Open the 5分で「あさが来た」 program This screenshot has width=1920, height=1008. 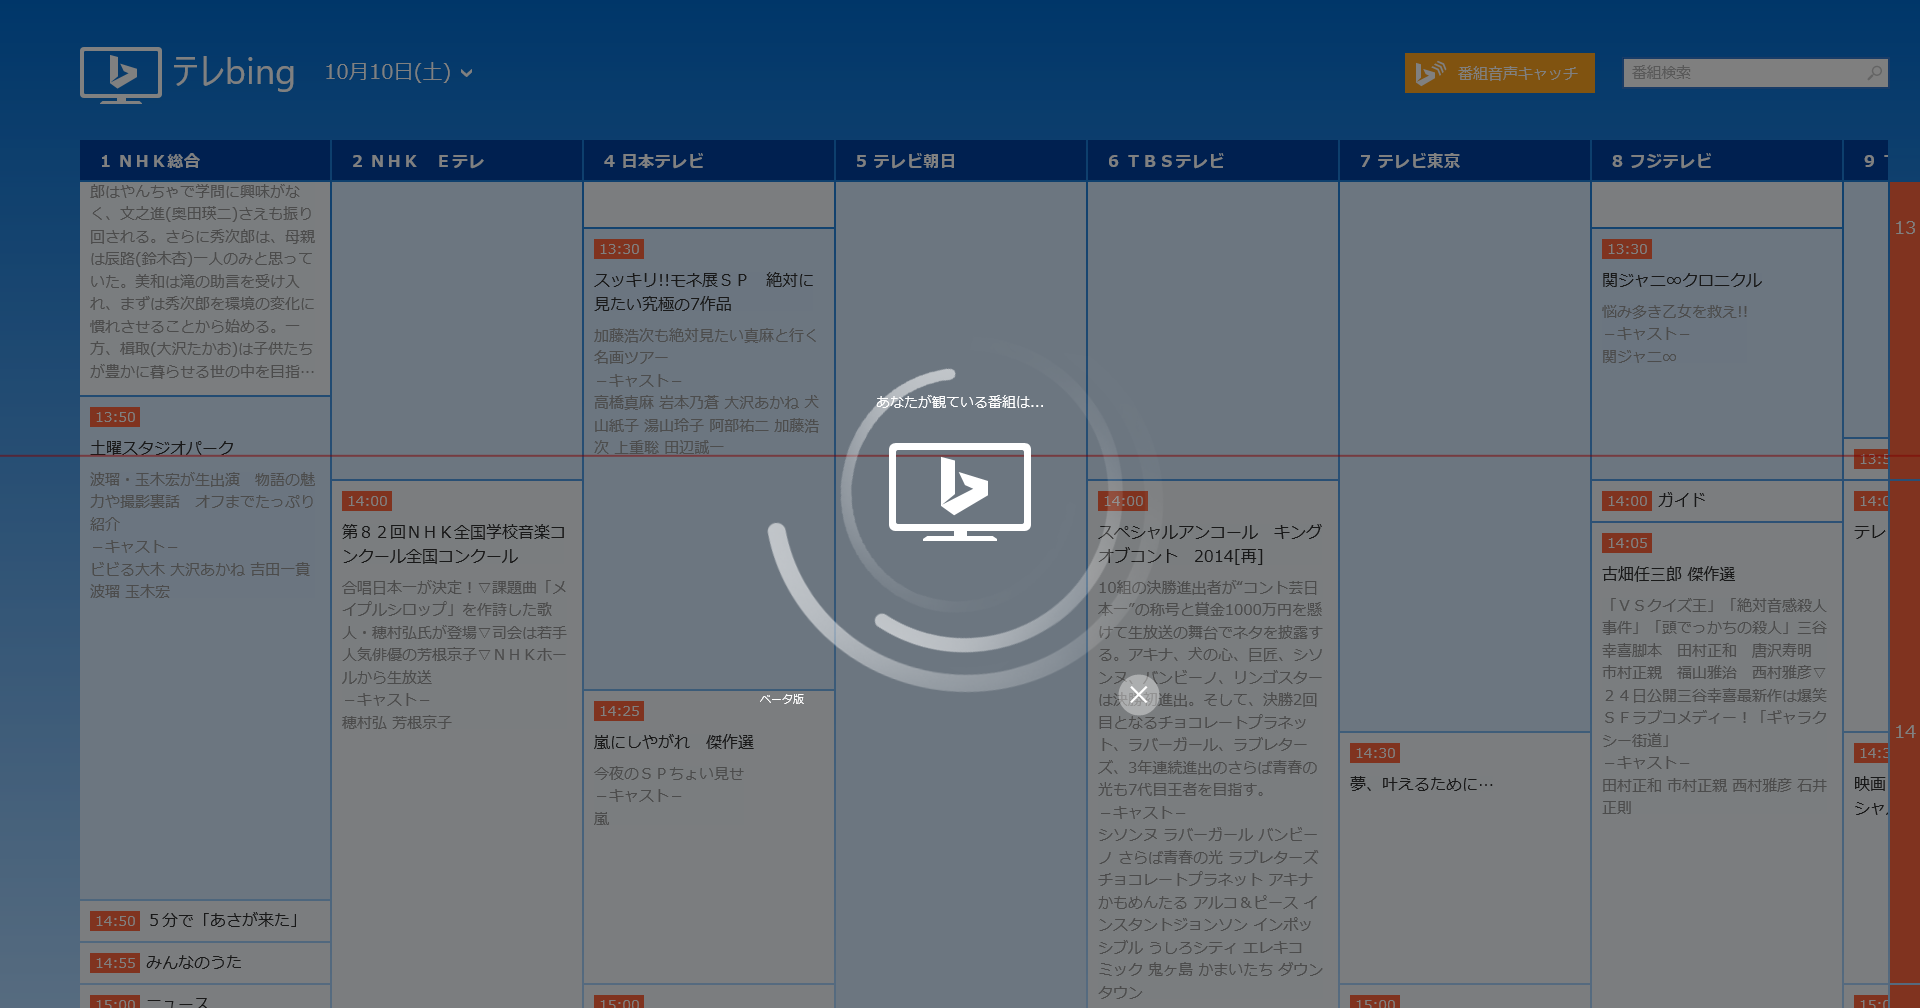pyautogui.click(x=205, y=921)
